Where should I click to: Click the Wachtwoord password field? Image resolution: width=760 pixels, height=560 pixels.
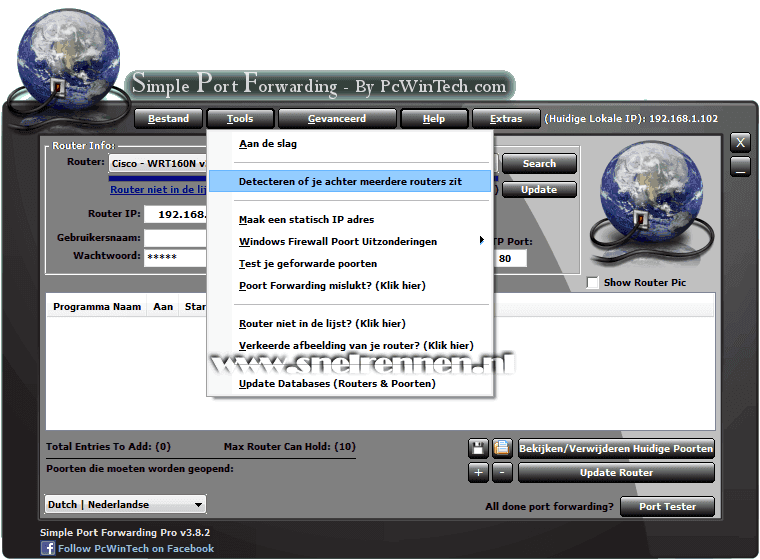point(175,257)
